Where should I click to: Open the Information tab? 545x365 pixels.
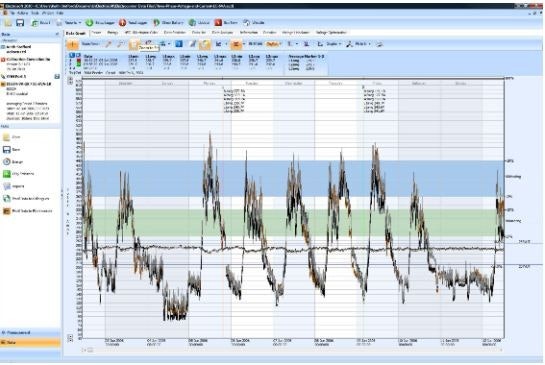[x=249, y=33]
